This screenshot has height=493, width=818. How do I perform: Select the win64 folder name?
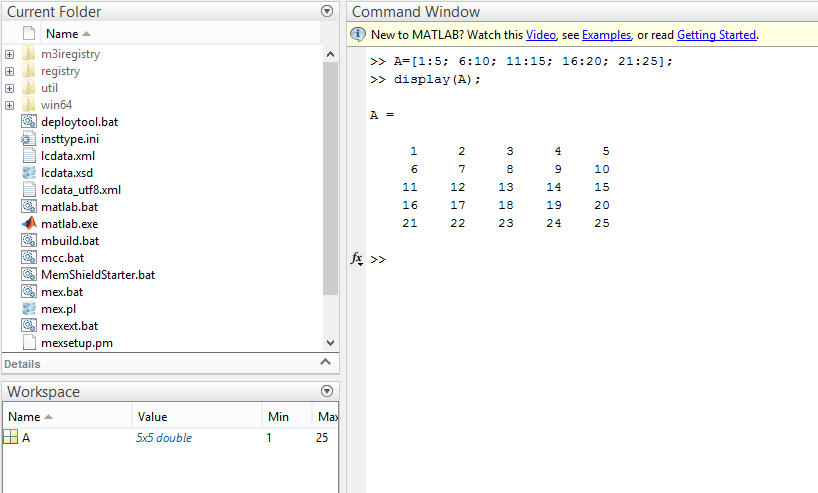click(56, 105)
